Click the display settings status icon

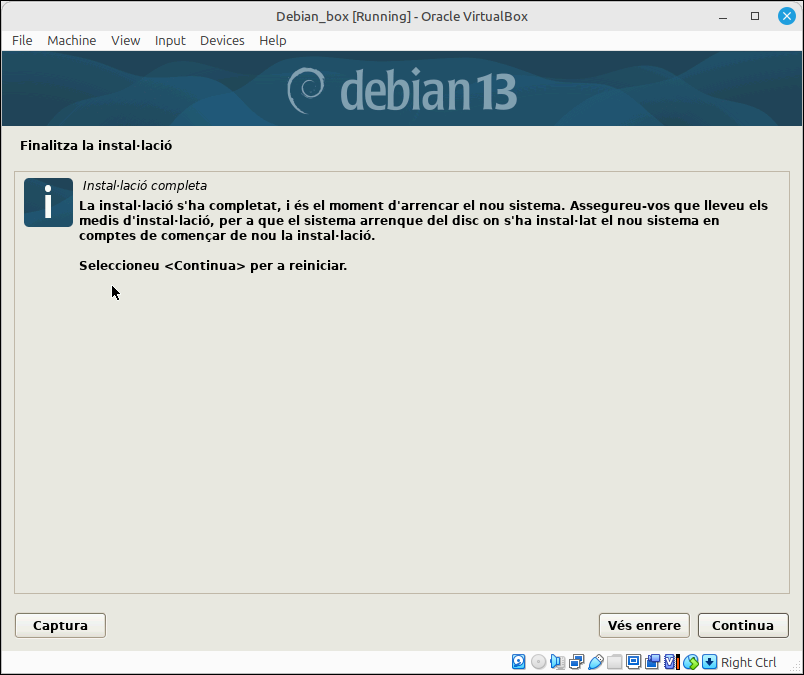coord(633,662)
